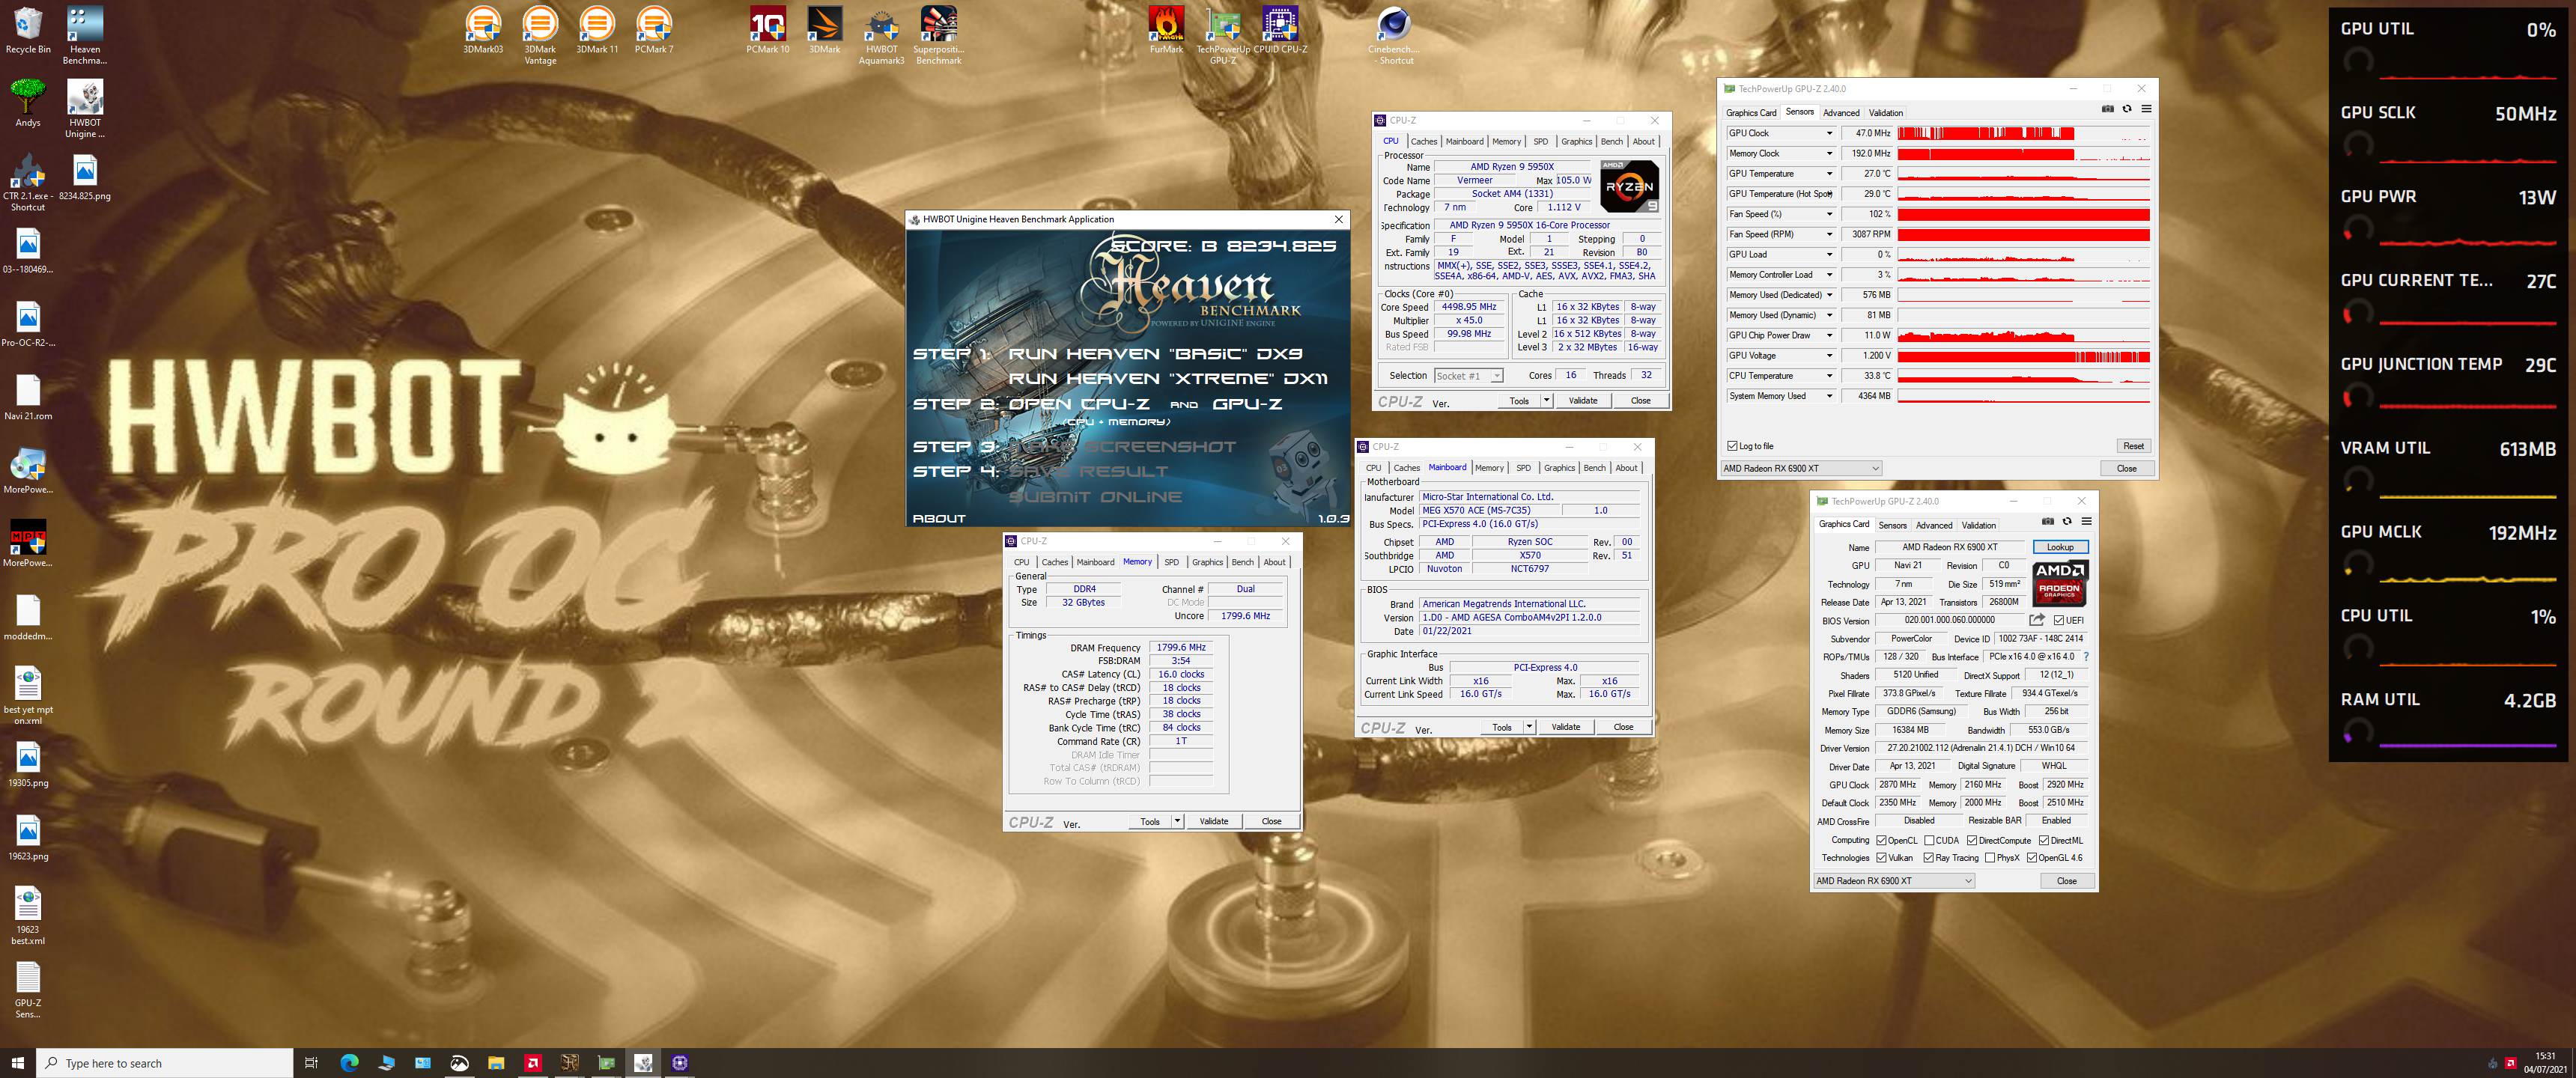Open the GPU Voltage sensor dropdown
The width and height of the screenshot is (2576, 1078).
(1830, 355)
